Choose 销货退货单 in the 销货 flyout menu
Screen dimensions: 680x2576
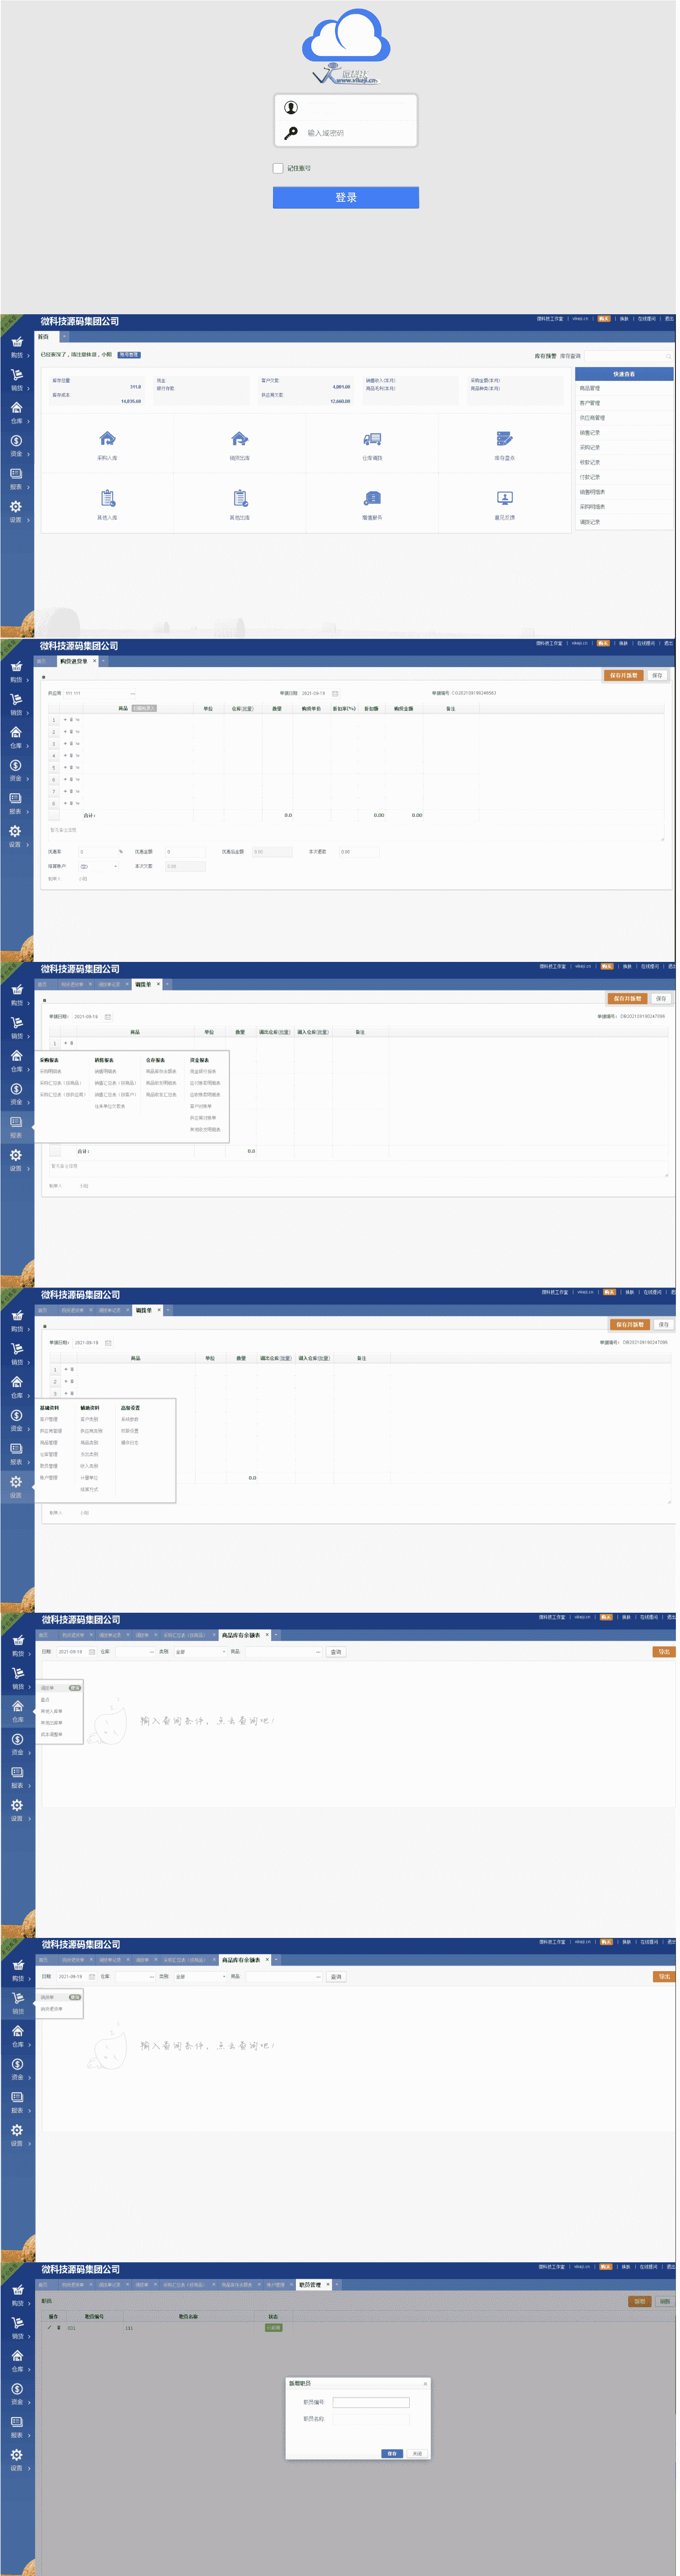click(51, 2009)
